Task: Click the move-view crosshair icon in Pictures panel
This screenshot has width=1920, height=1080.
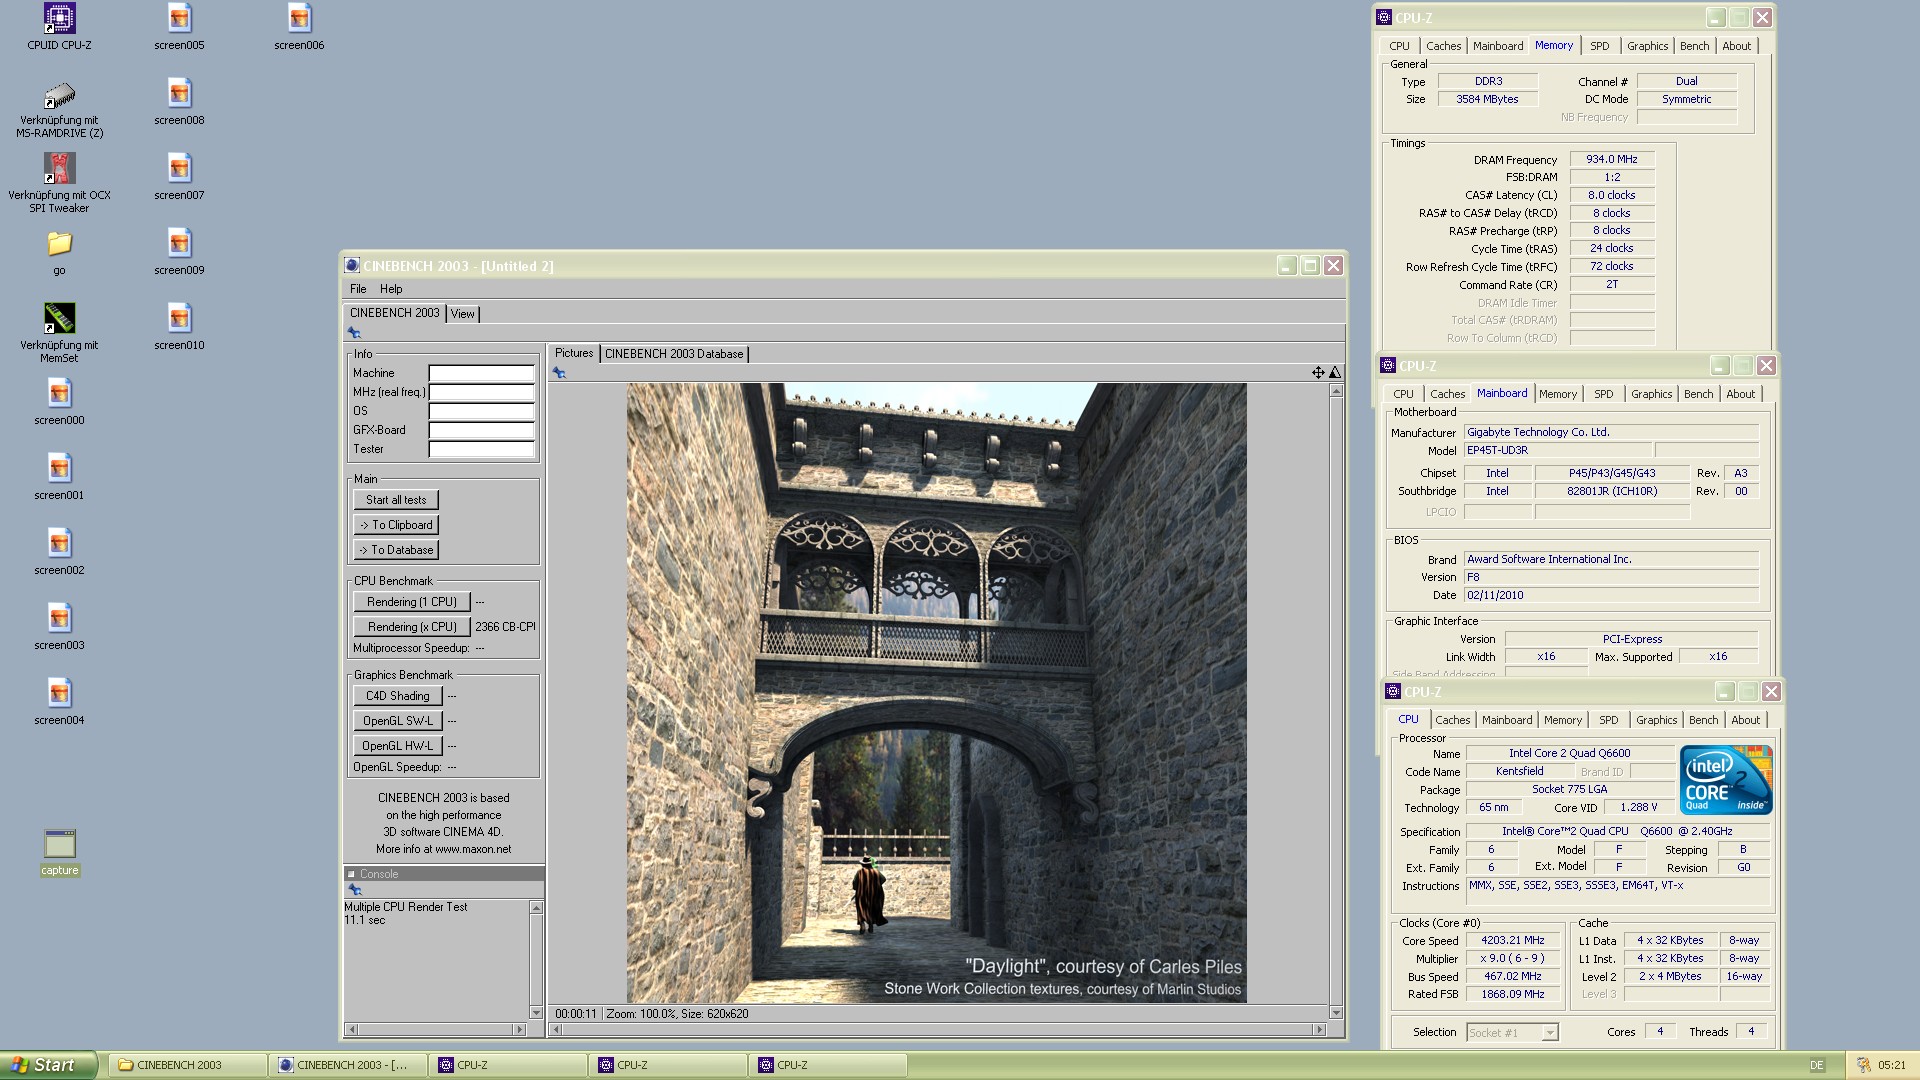Action: pos(1318,373)
